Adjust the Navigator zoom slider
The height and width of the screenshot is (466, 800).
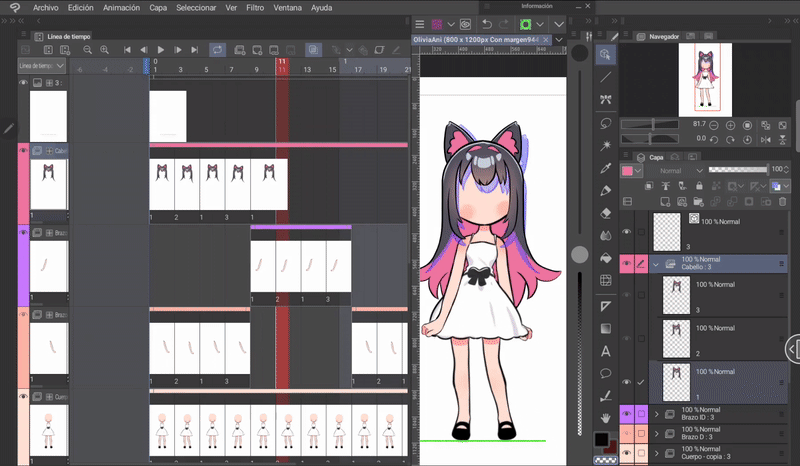[x=650, y=124]
